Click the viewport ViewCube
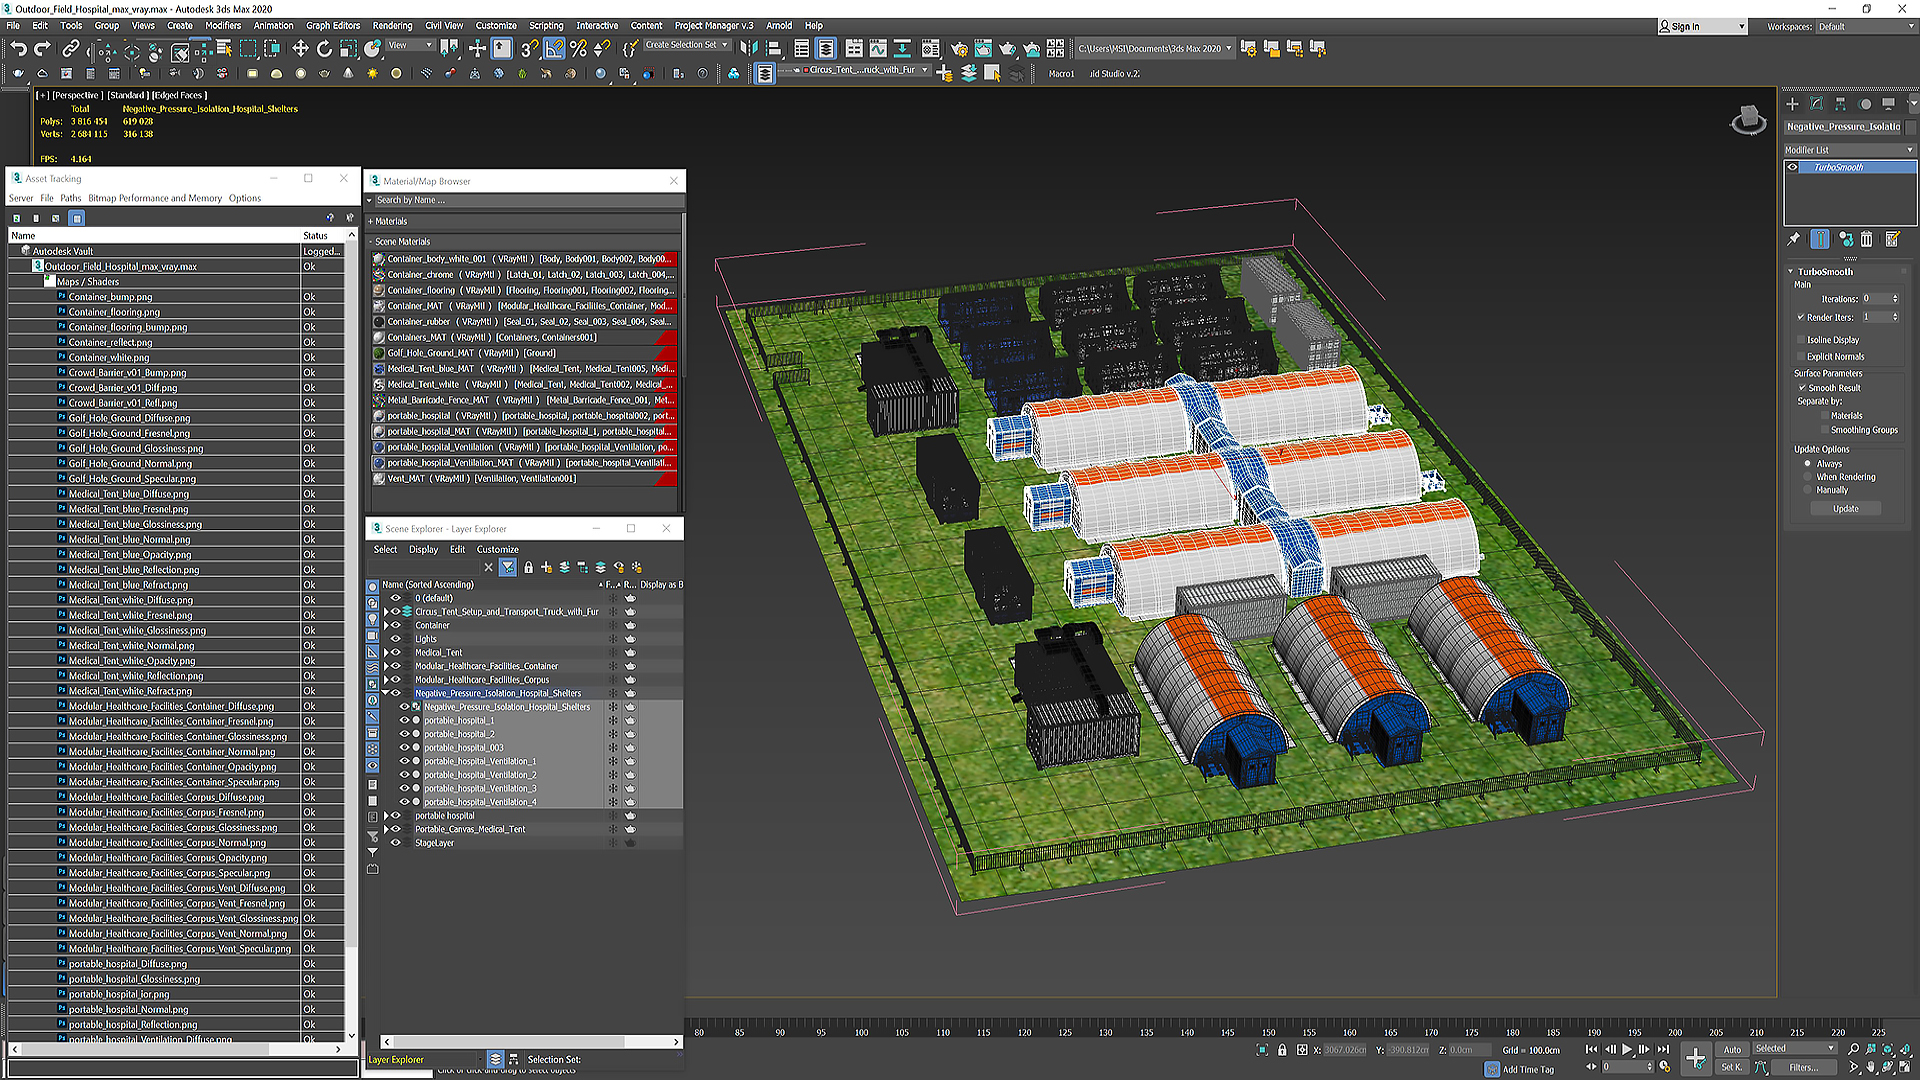 [1748, 120]
